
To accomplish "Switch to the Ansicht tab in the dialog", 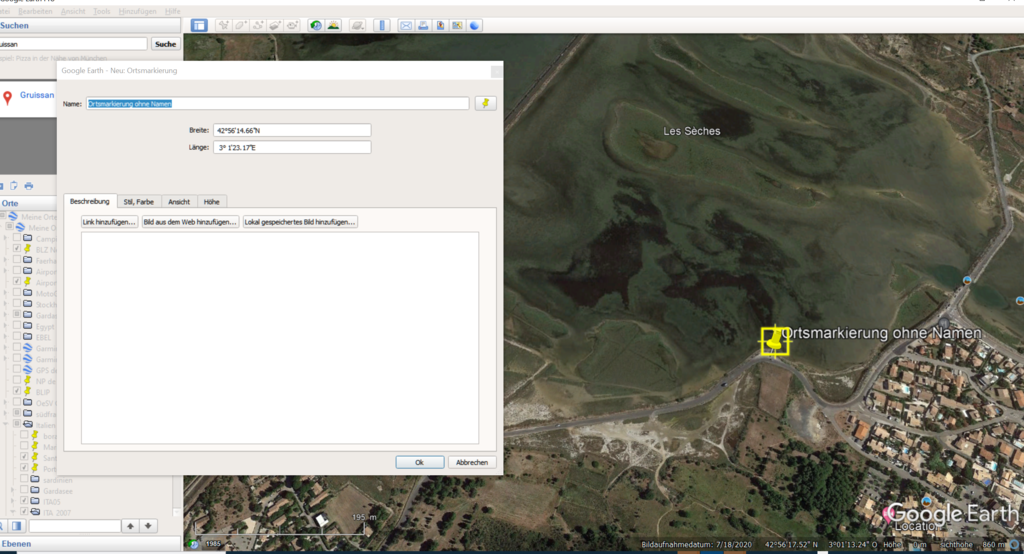I will [179, 202].
